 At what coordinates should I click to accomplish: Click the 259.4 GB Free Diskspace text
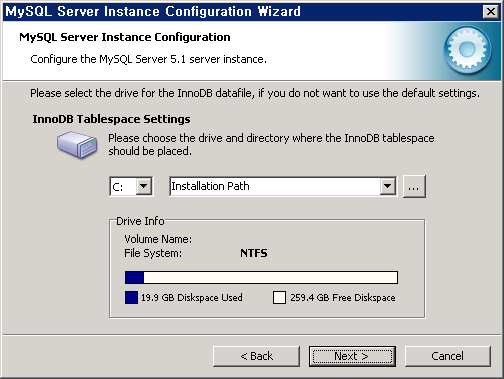coord(343,297)
